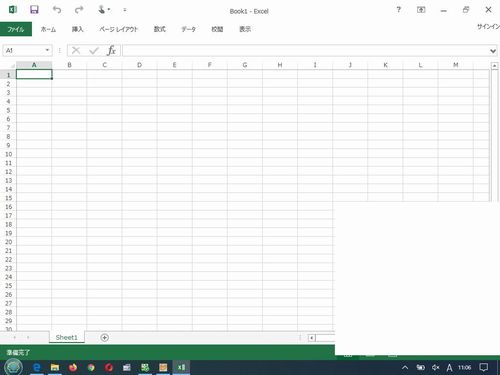Expand the Name Box dropdown arrow
This screenshot has width=500, height=375.
[x=47, y=50]
